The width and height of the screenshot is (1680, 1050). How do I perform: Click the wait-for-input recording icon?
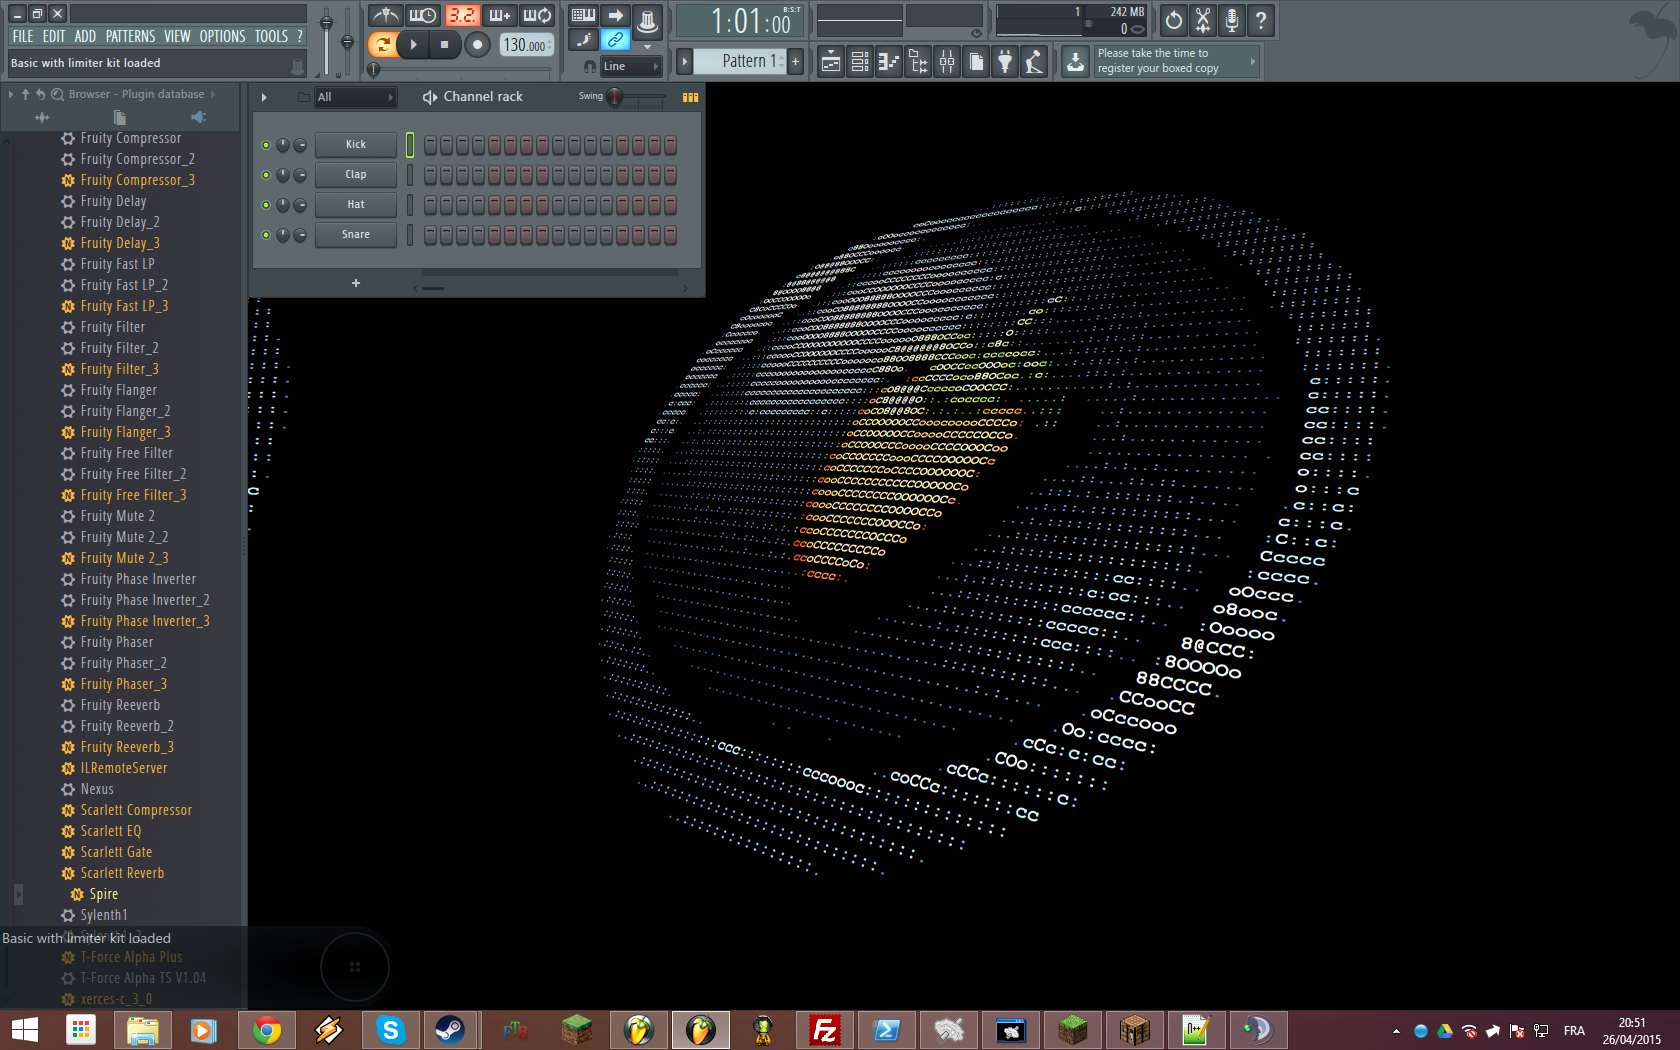tap(423, 16)
